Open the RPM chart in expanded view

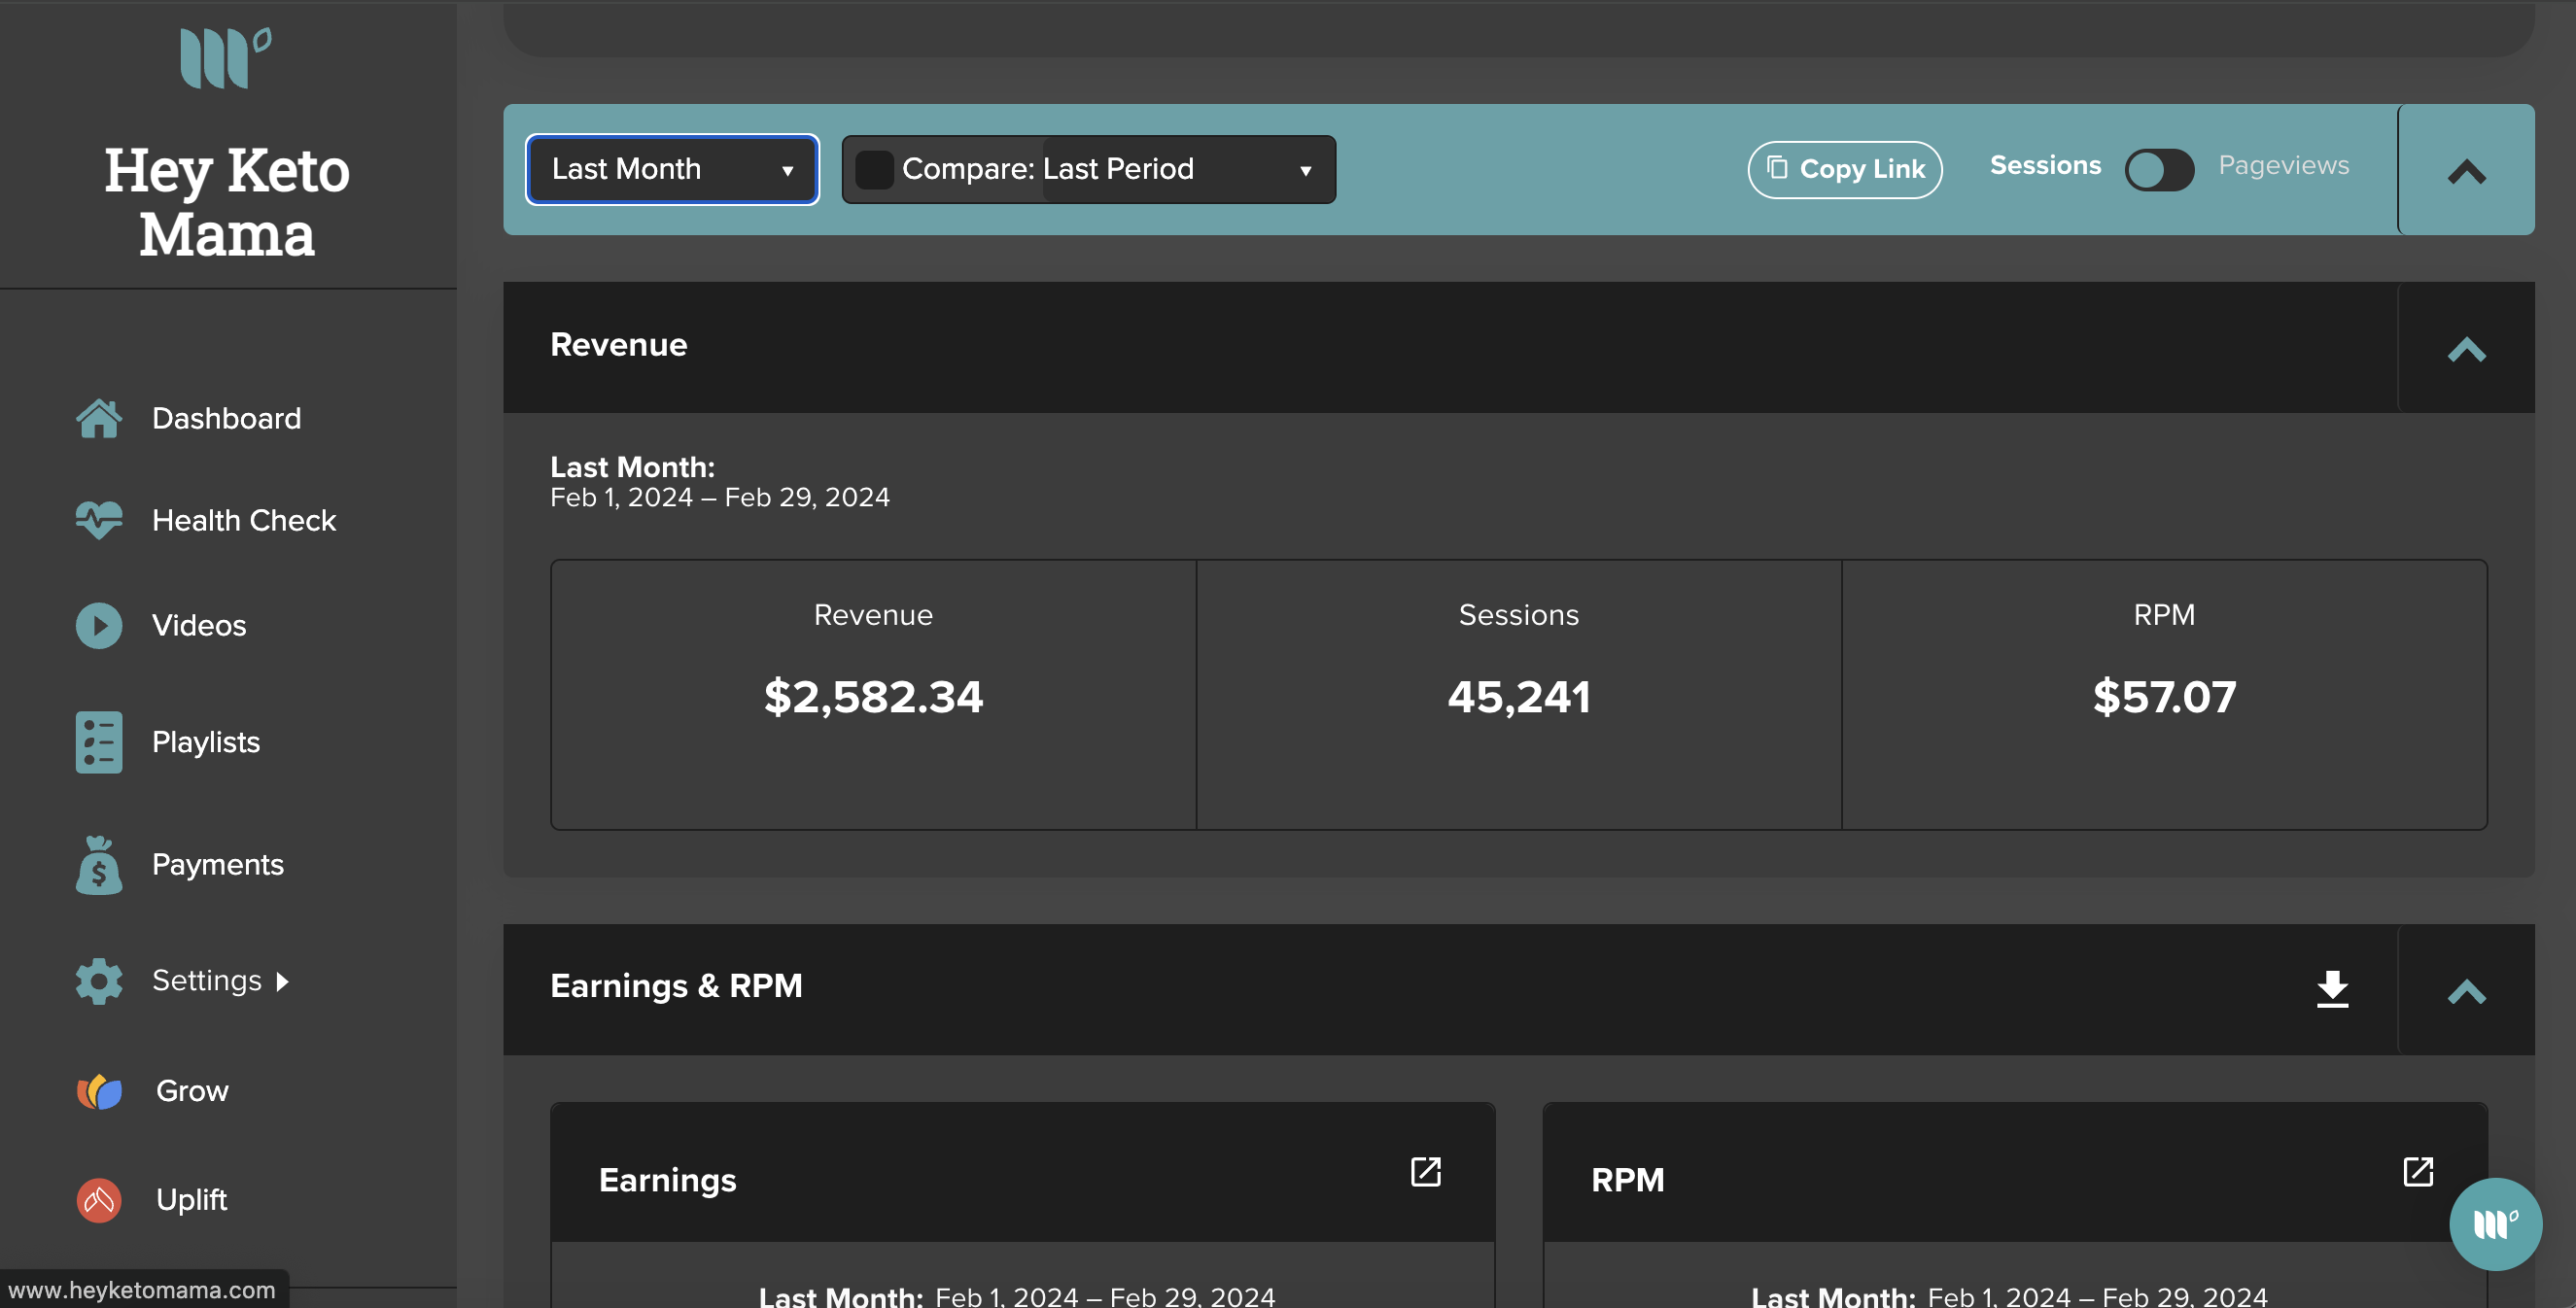2418,1172
